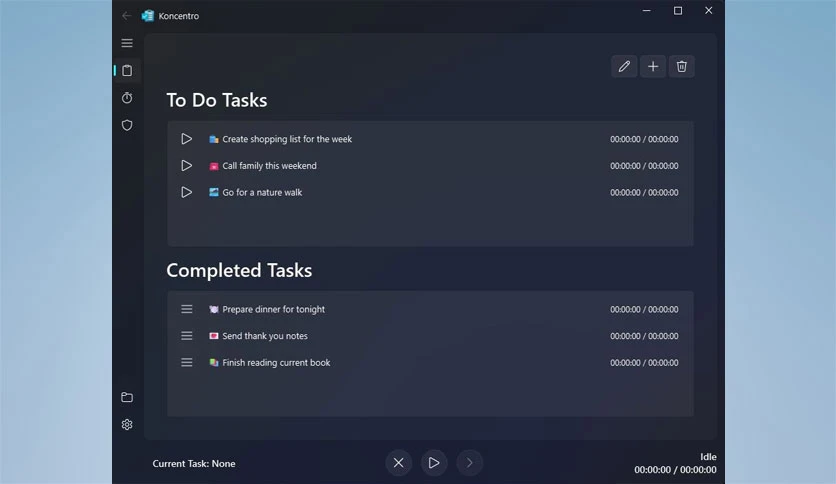Click 'Send thank you notes' envelope emoji

coord(214,336)
